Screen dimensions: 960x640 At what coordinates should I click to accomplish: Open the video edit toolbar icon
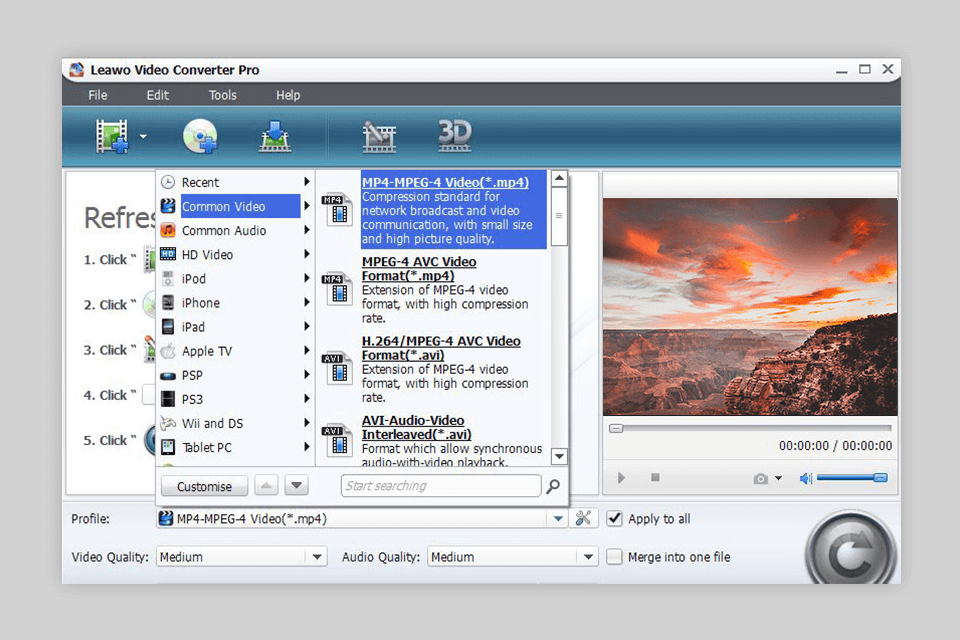(379, 136)
